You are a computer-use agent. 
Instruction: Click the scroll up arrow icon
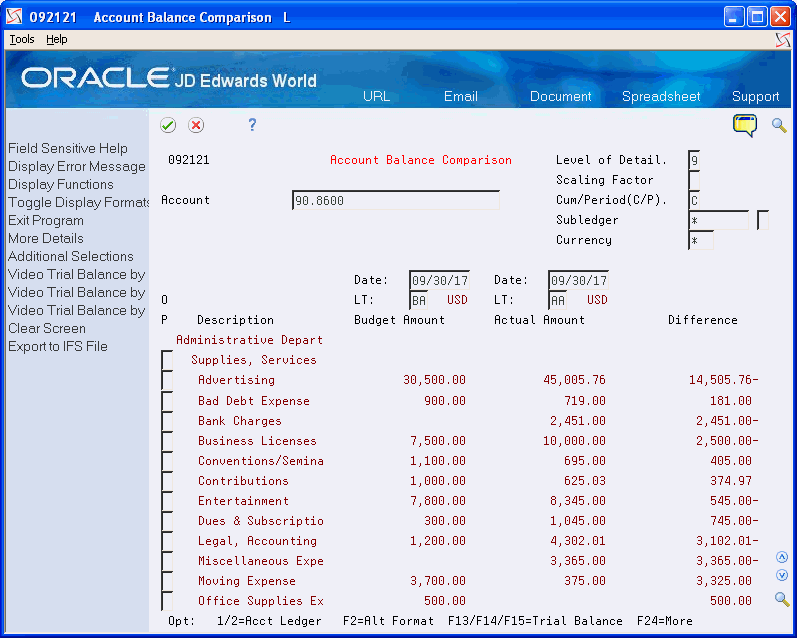[x=782, y=557]
